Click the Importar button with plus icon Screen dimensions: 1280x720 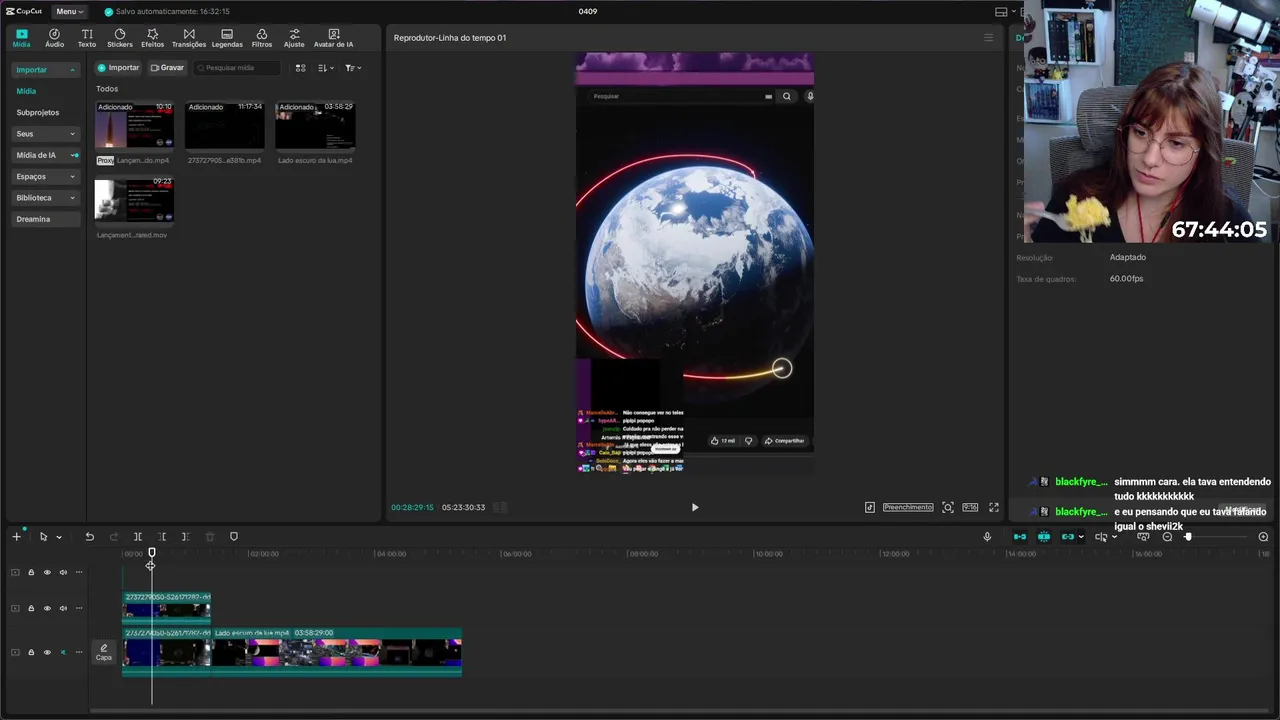pos(118,68)
